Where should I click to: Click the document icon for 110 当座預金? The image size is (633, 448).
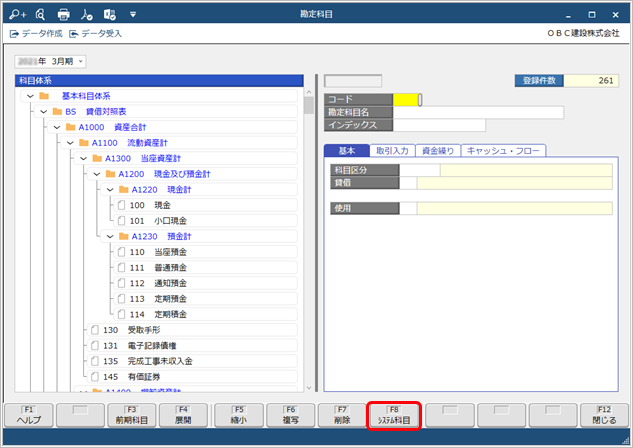coord(122,252)
